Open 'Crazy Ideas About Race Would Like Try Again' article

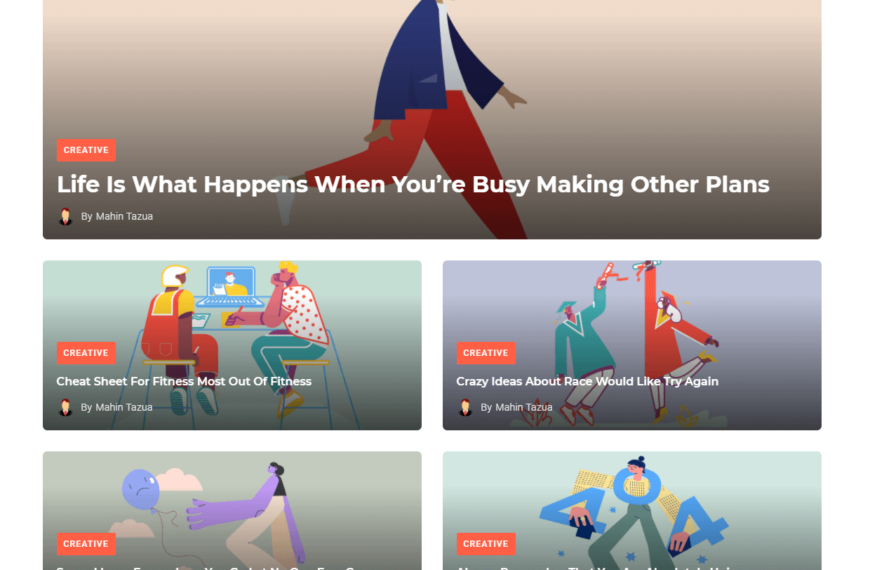[x=587, y=381]
